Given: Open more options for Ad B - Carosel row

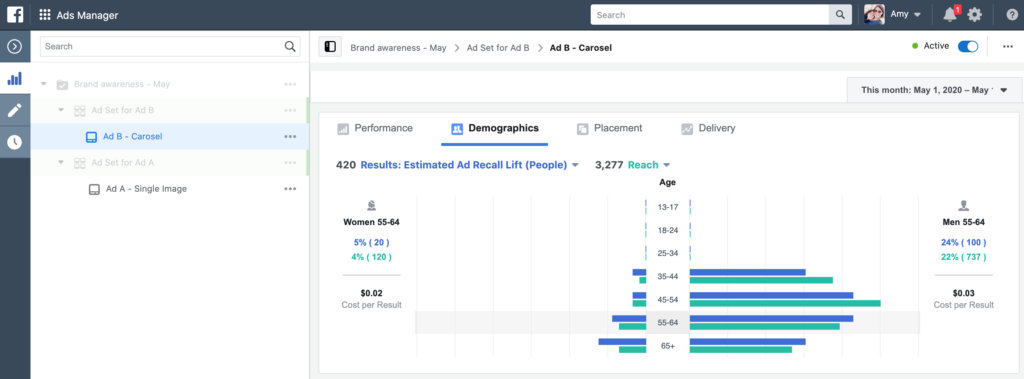Looking at the screenshot, I should coord(290,137).
